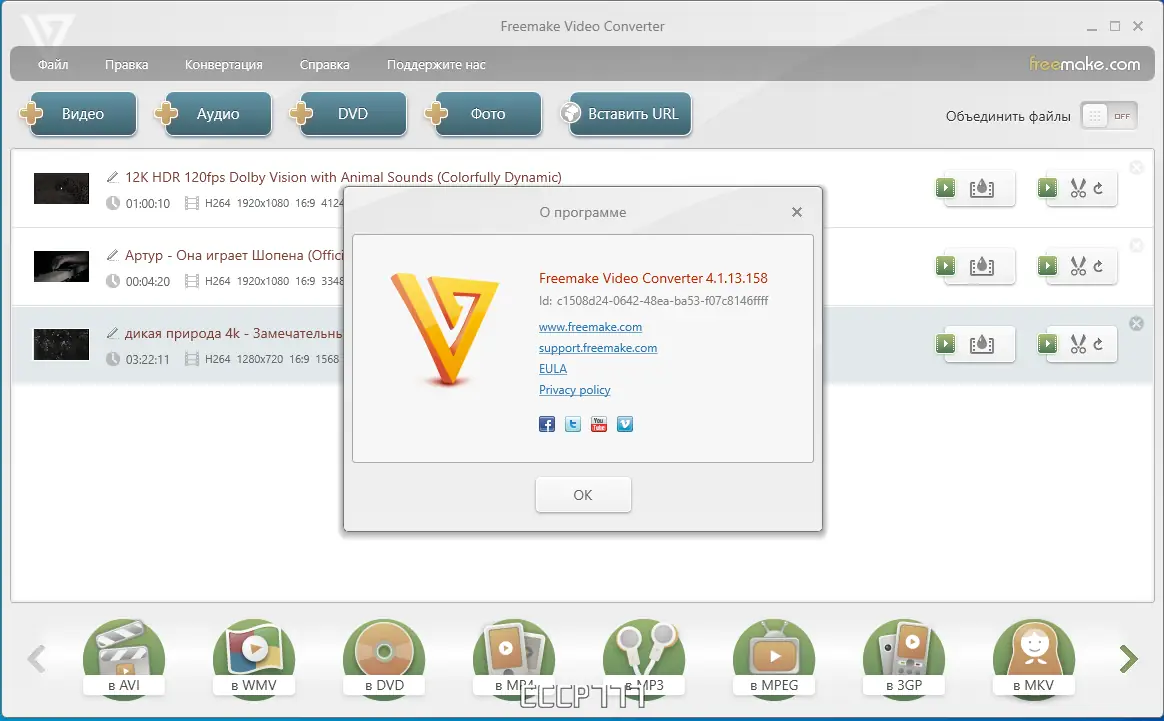Open the Правка menu

tap(126, 65)
